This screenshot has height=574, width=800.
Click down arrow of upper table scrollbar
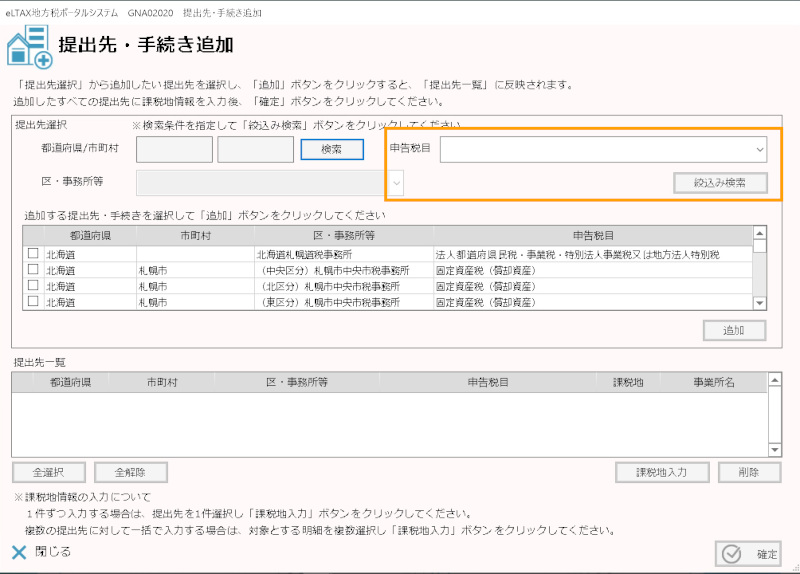(760, 303)
